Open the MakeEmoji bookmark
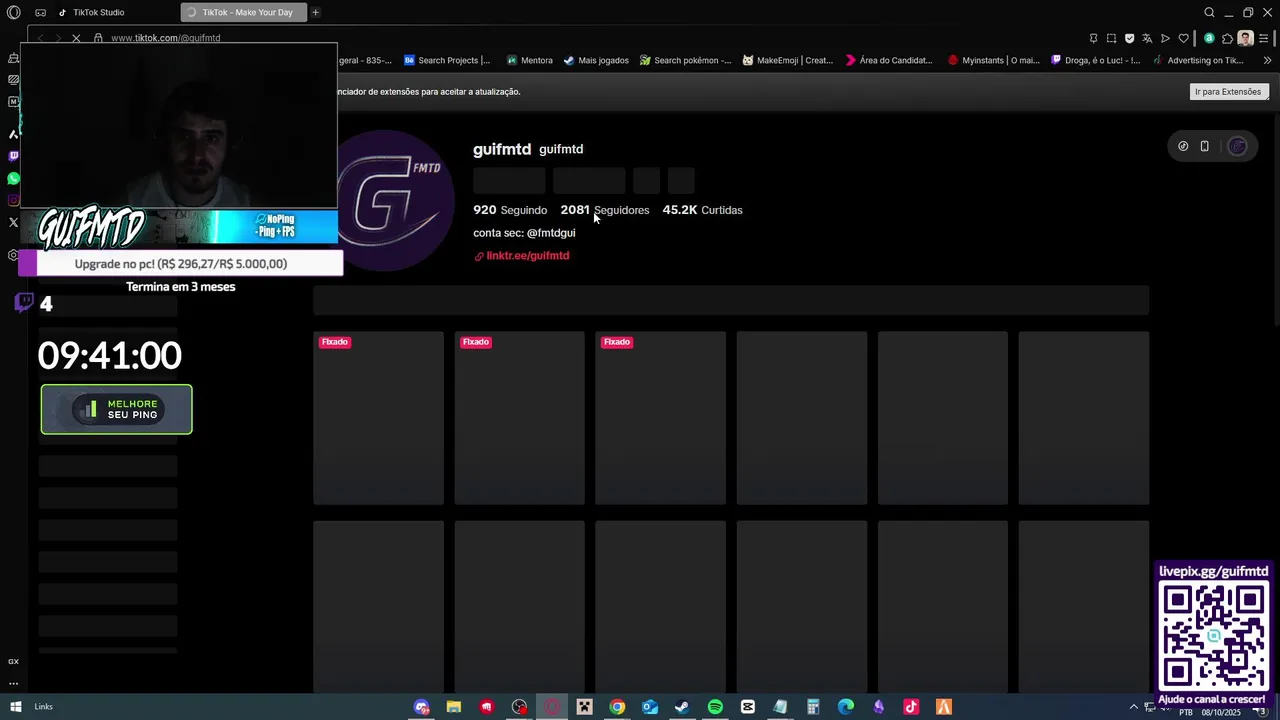This screenshot has height=720, width=1280. (x=788, y=60)
